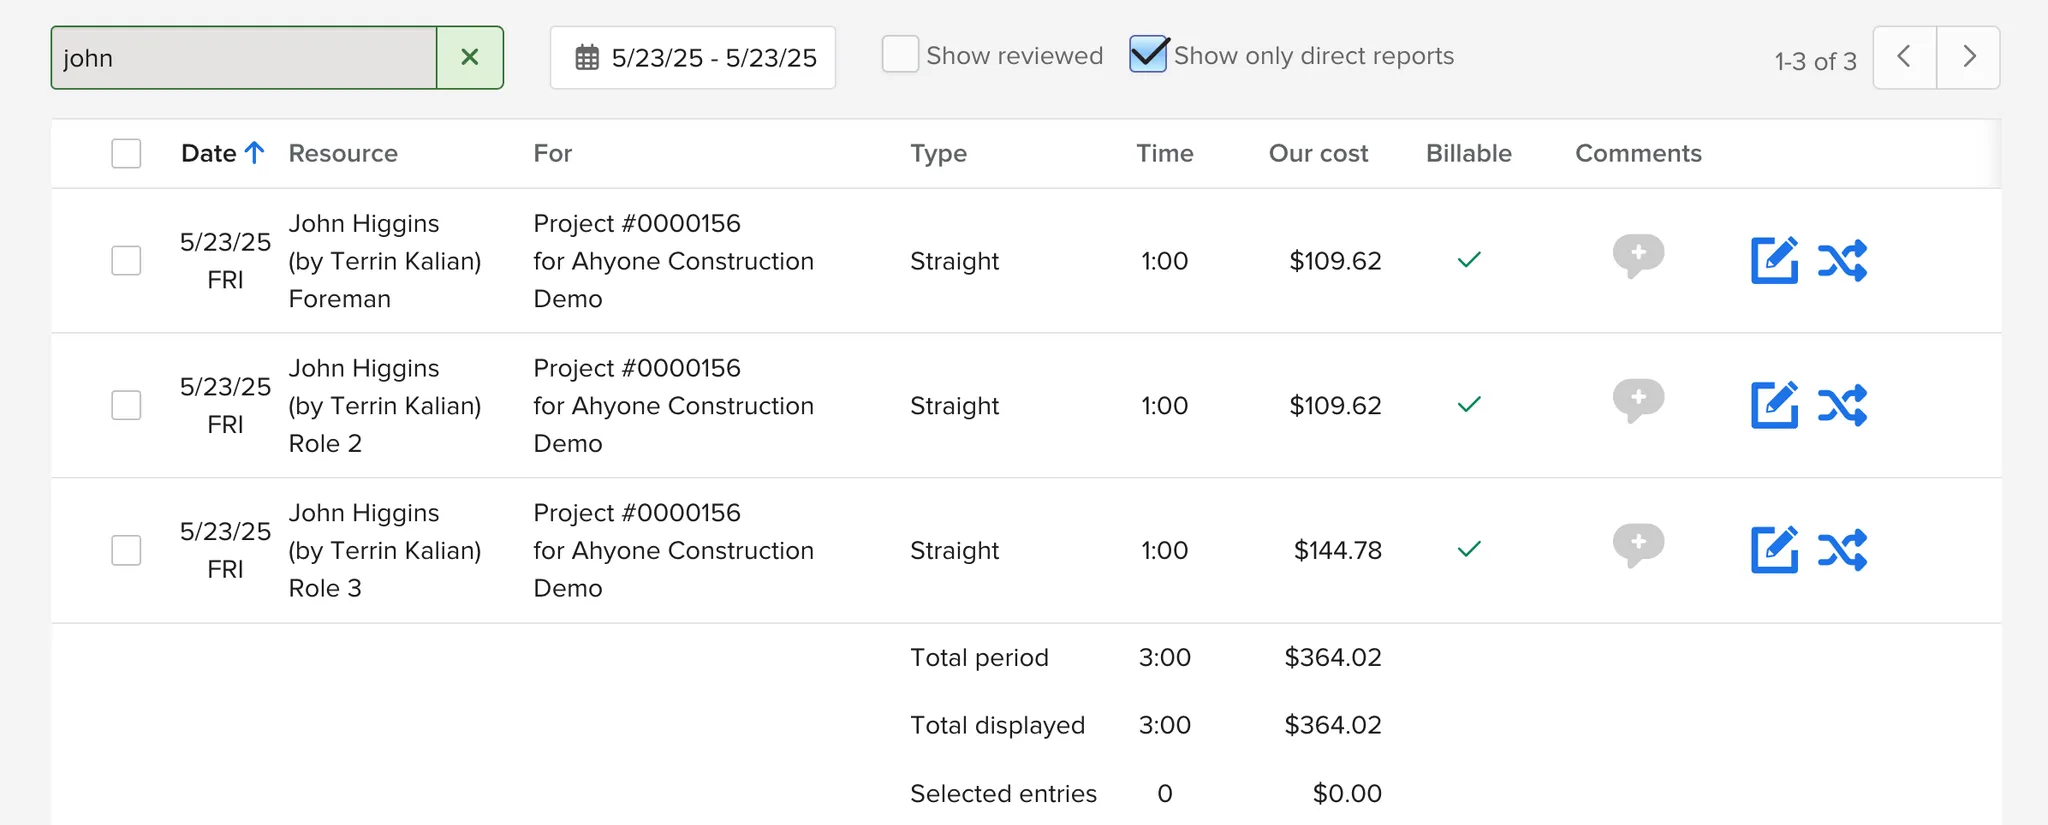The width and height of the screenshot is (2048, 825).
Task: Add comment to the Role 3 entry
Action: (1638, 546)
